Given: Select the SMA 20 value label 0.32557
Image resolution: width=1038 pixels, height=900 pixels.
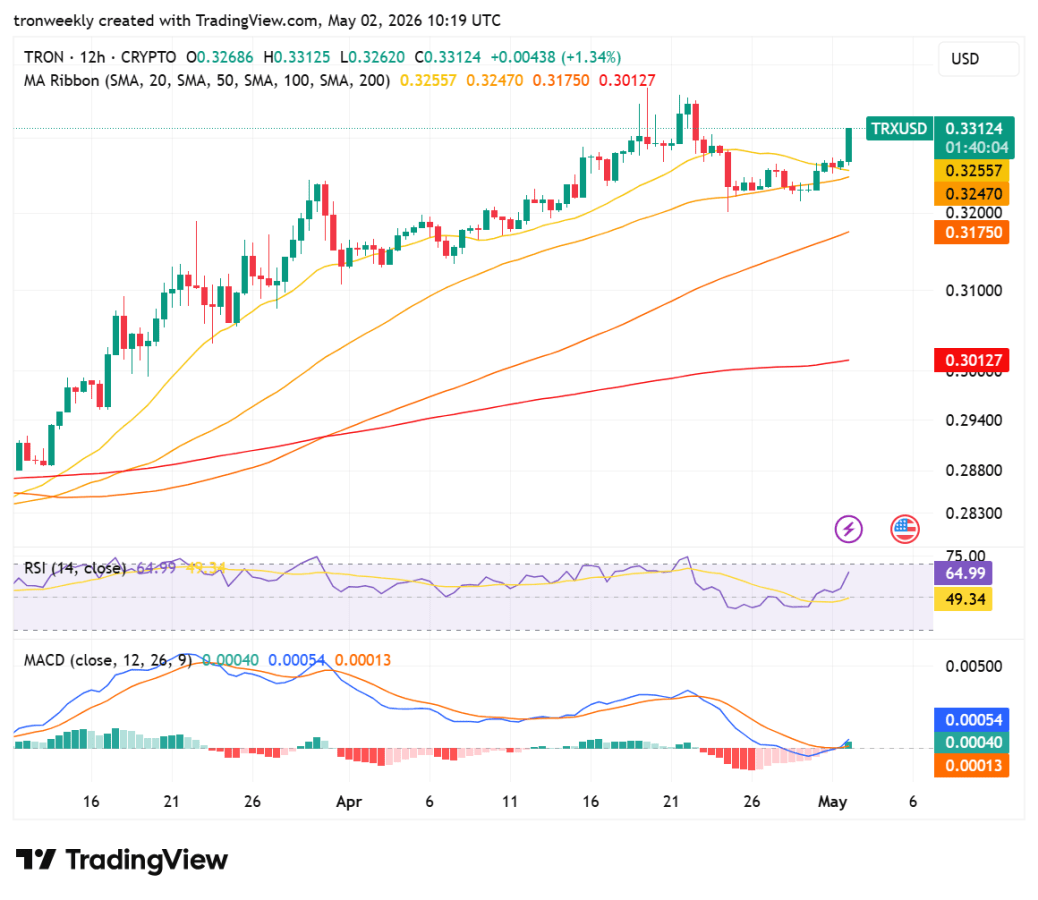Looking at the screenshot, I should coord(972,171).
